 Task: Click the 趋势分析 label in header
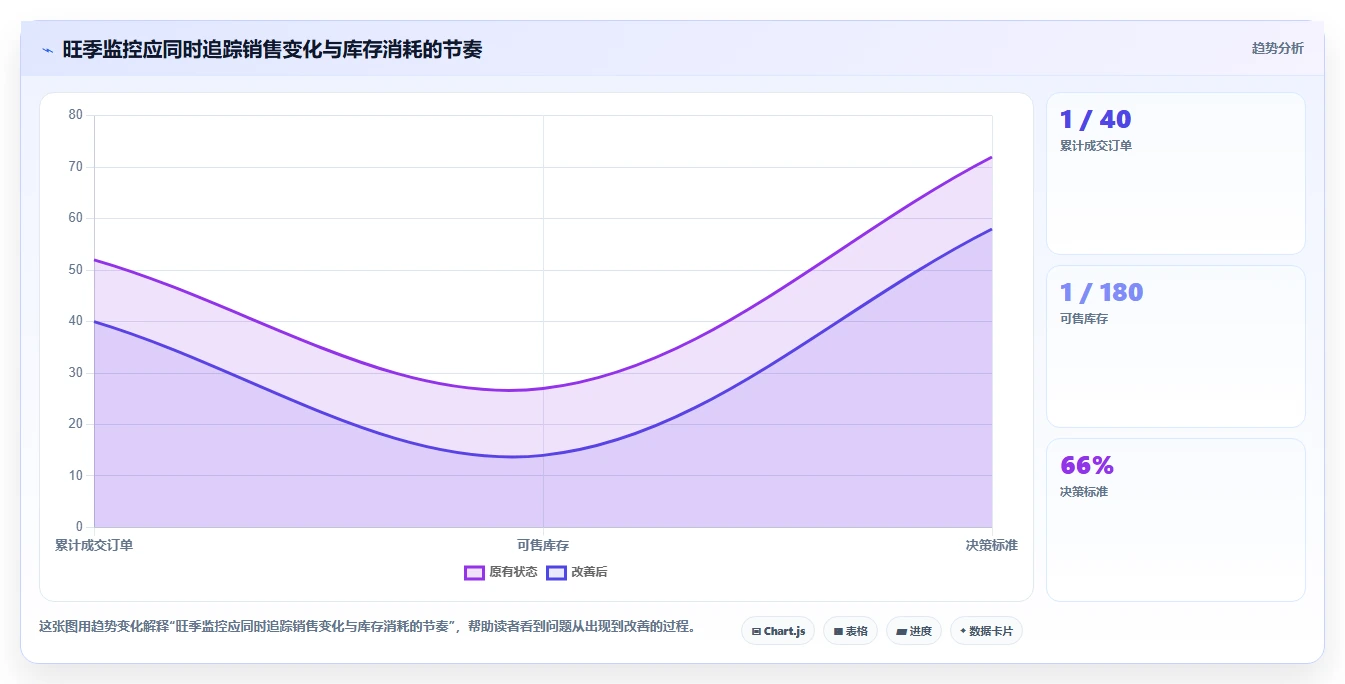tap(1277, 48)
